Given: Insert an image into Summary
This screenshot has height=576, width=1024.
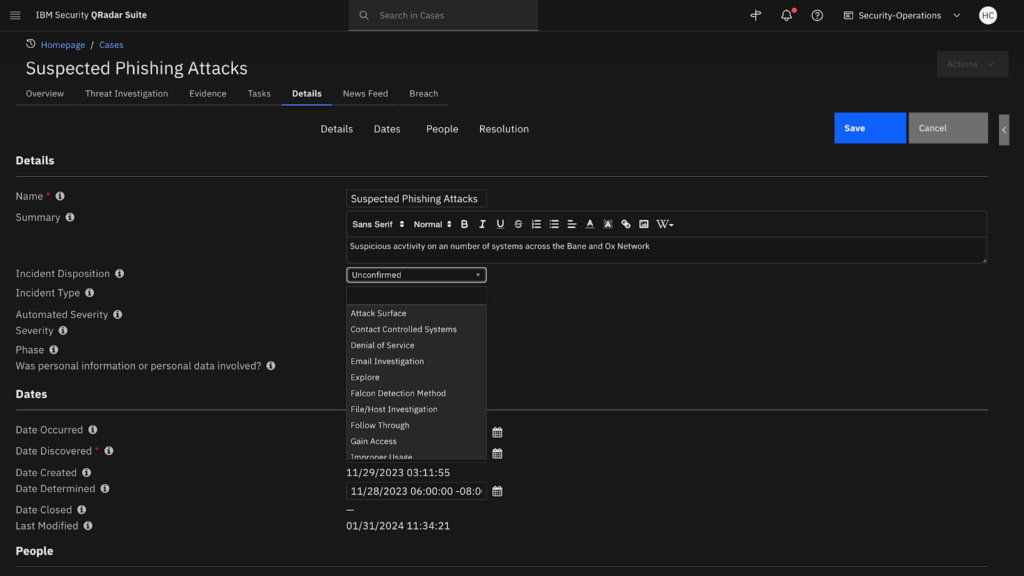Looking at the screenshot, I should tap(644, 224).
